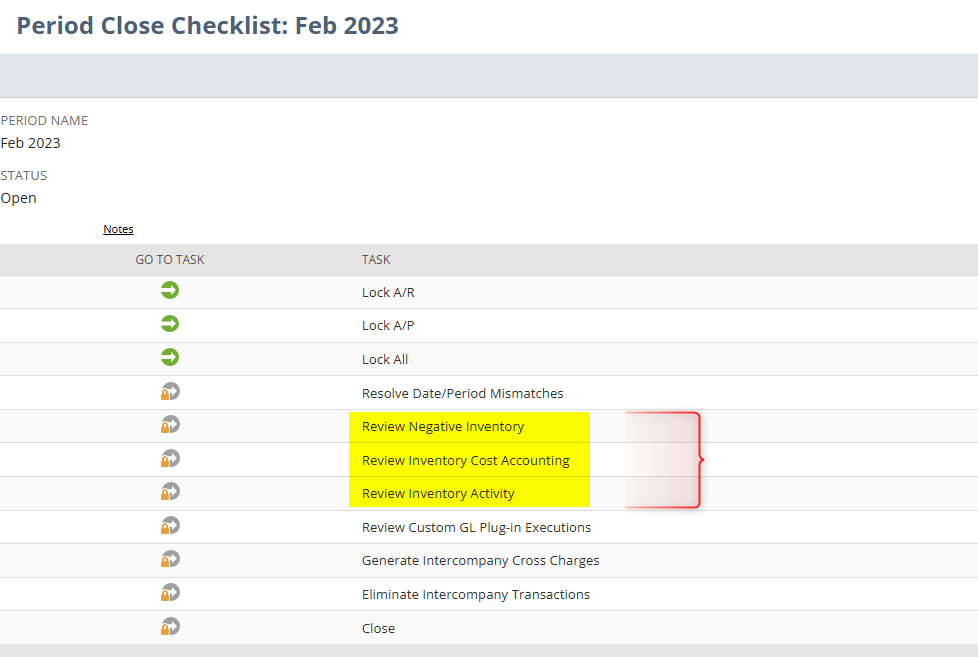Image resolution: width=978 pixels, height=657 pixels.
Task: Open the Lock A/P task
Action: coord(388,324)
